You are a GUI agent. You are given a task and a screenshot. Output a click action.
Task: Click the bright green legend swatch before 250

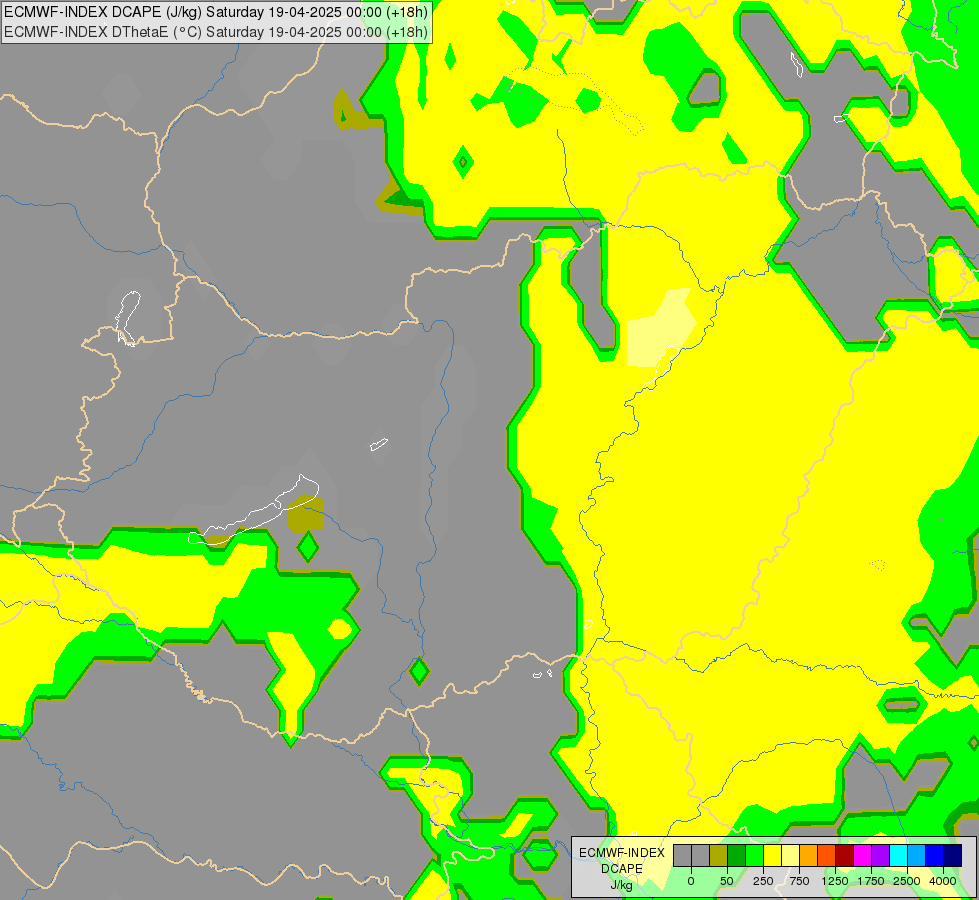[x=754, y=855]
